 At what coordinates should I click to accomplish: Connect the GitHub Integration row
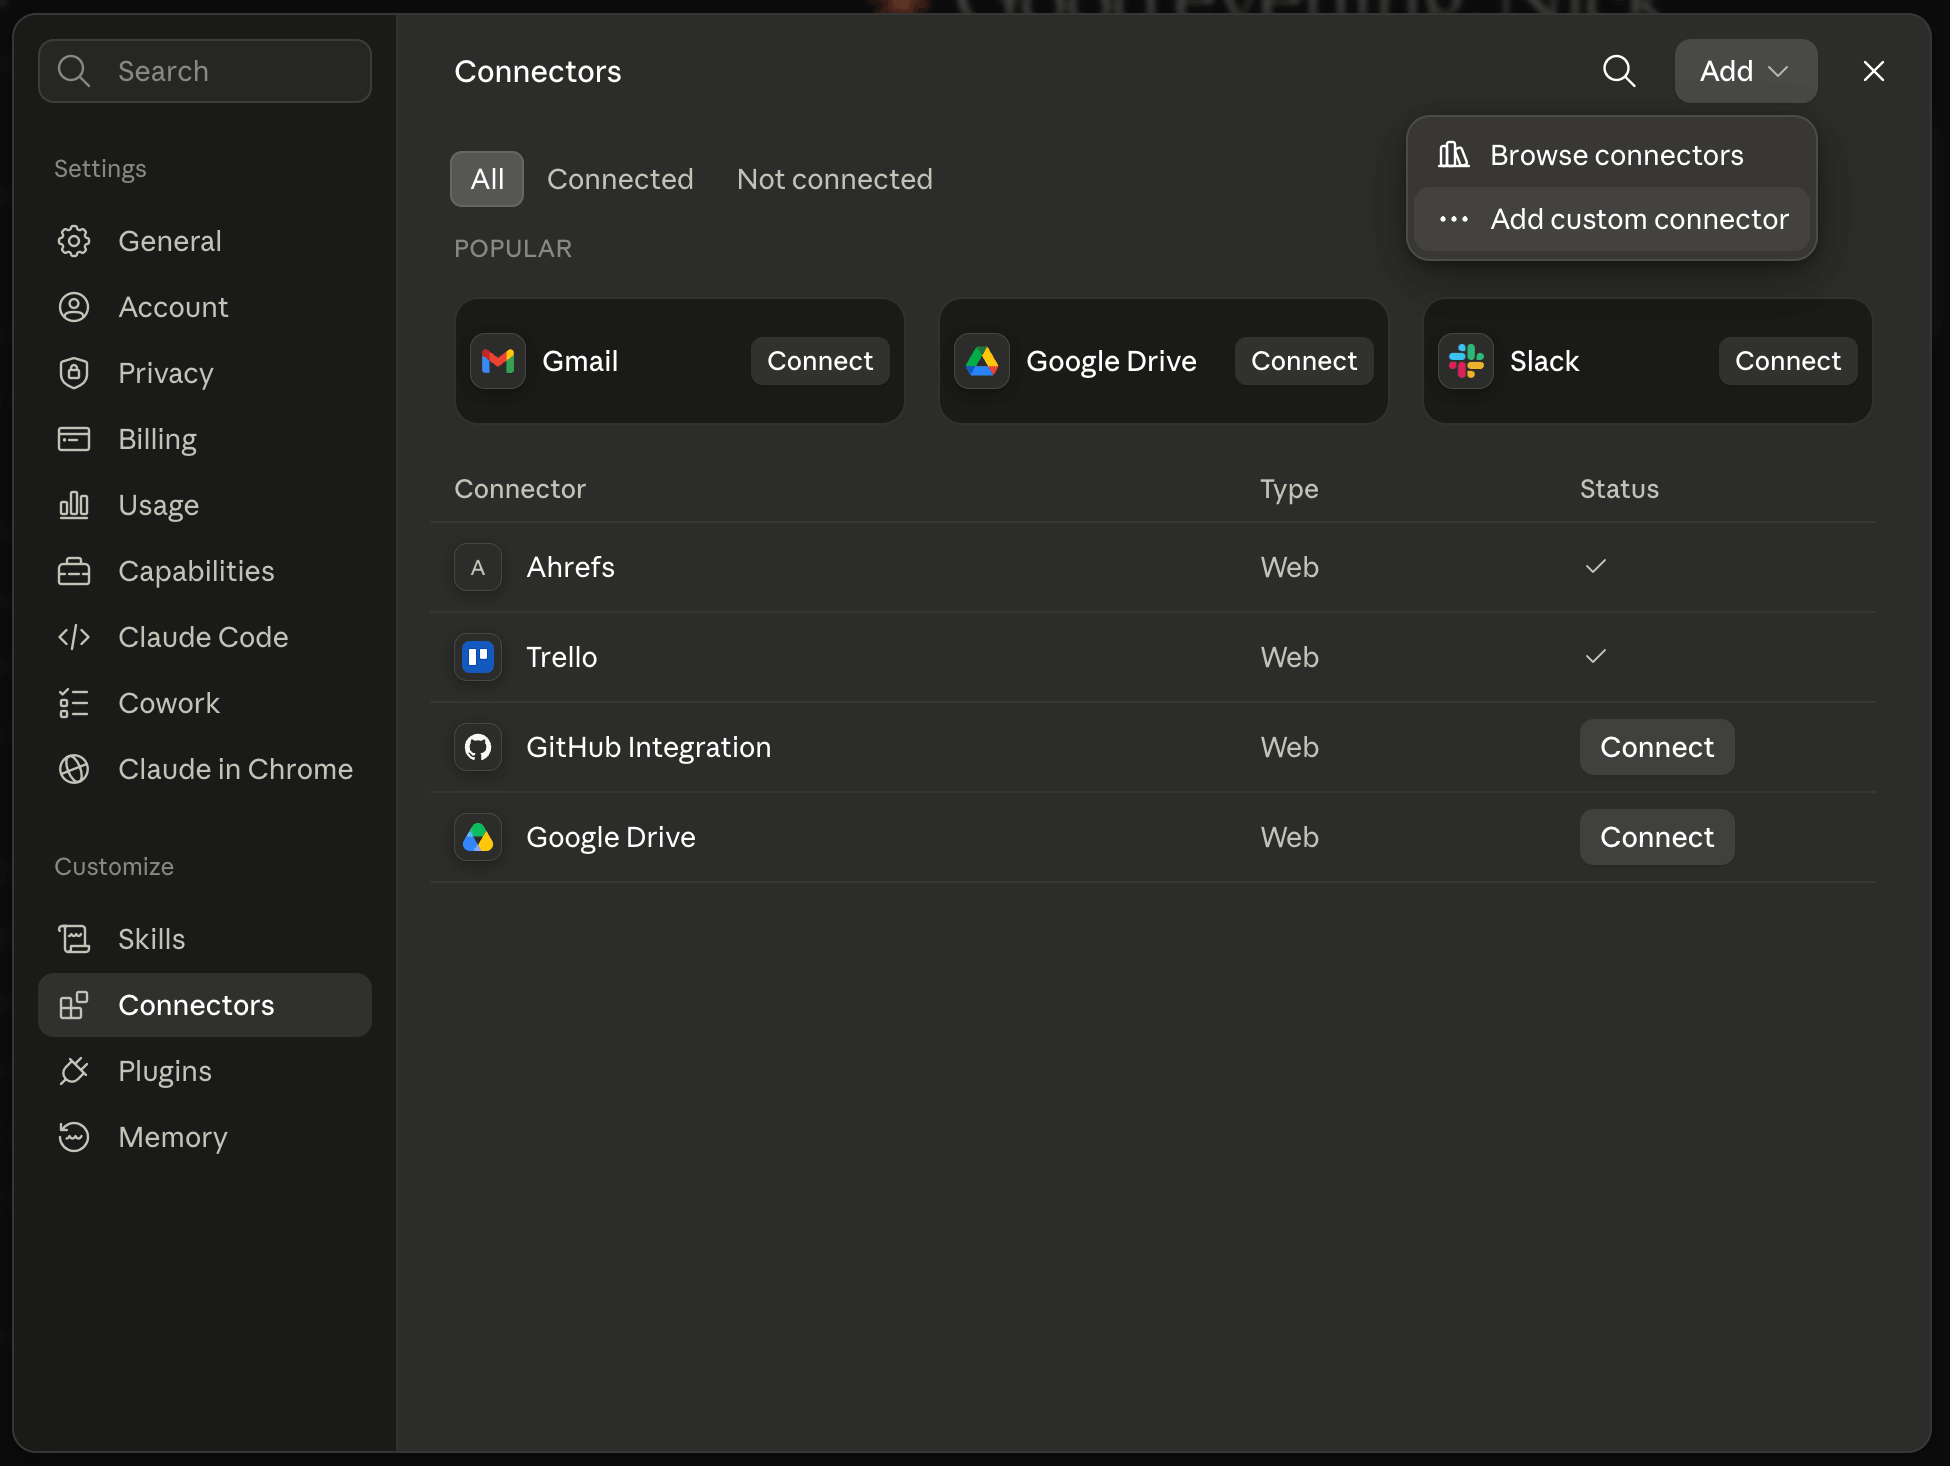click(1657, 747)
